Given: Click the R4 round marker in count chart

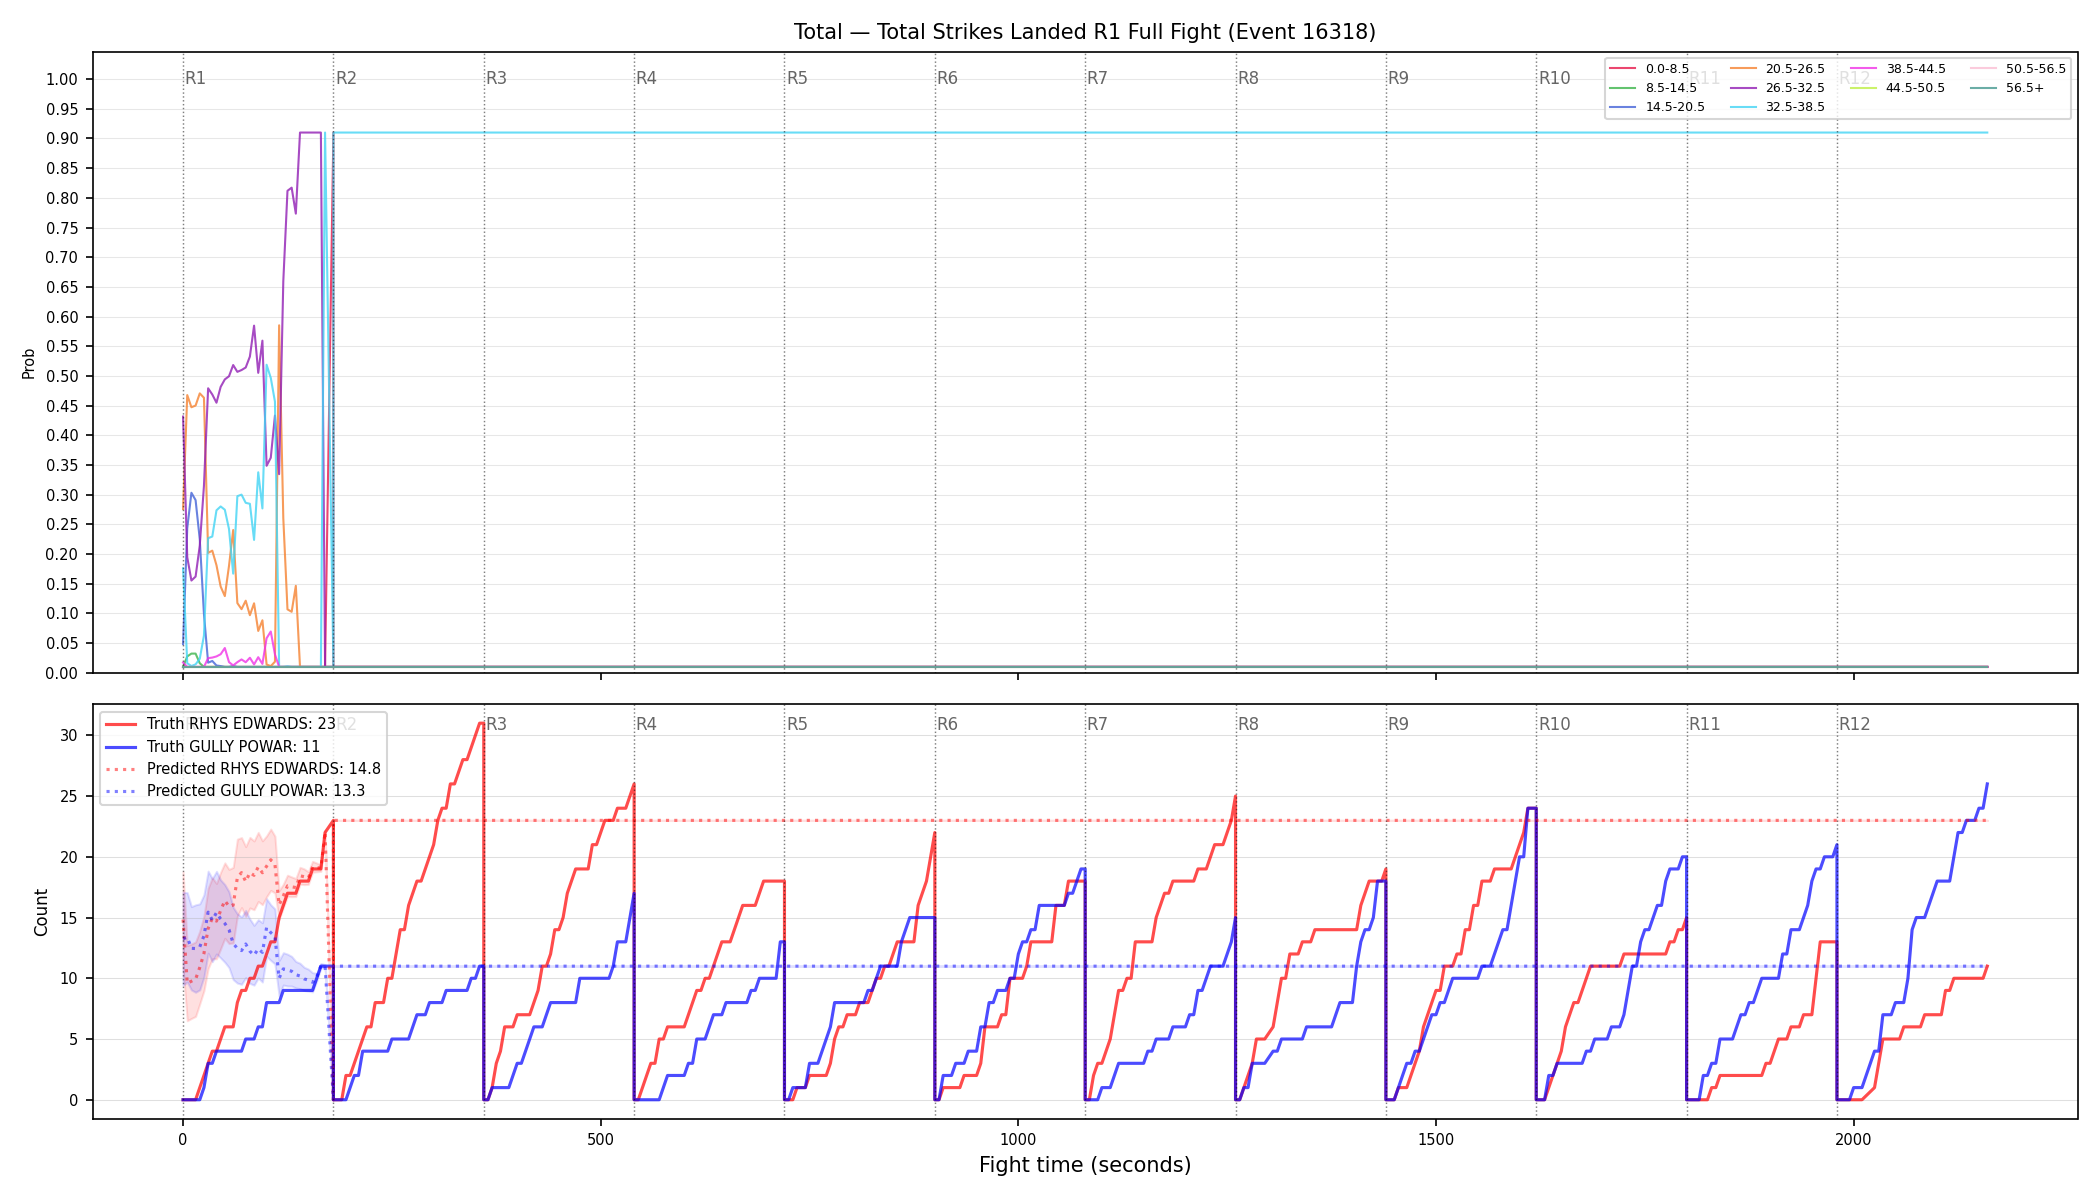Looking at the screenshot, I should coord(646,724).
